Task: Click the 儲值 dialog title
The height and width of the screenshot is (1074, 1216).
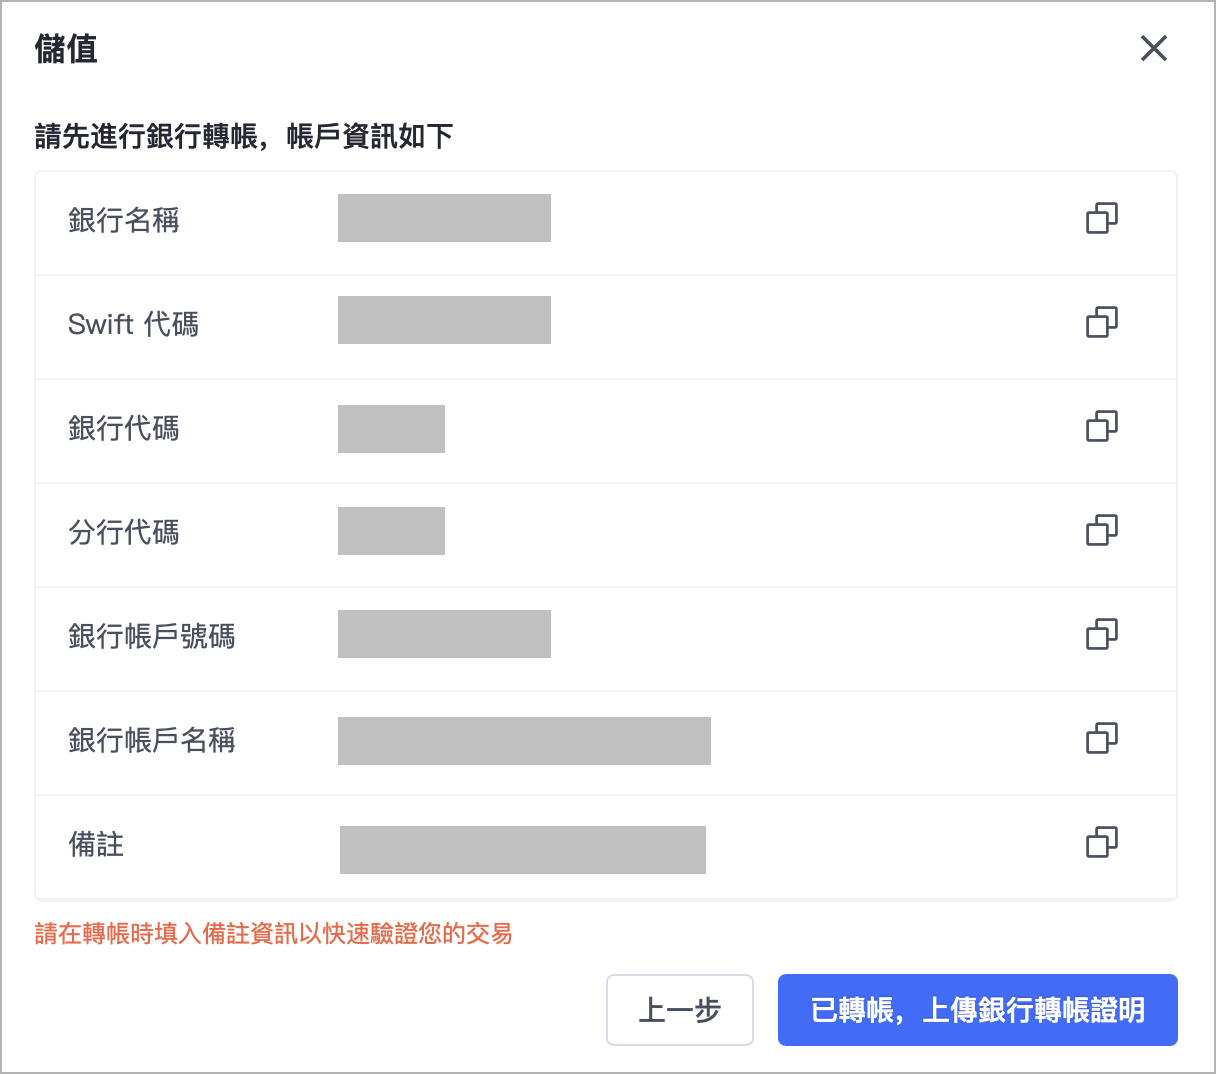Action: [x=66, y=49]
